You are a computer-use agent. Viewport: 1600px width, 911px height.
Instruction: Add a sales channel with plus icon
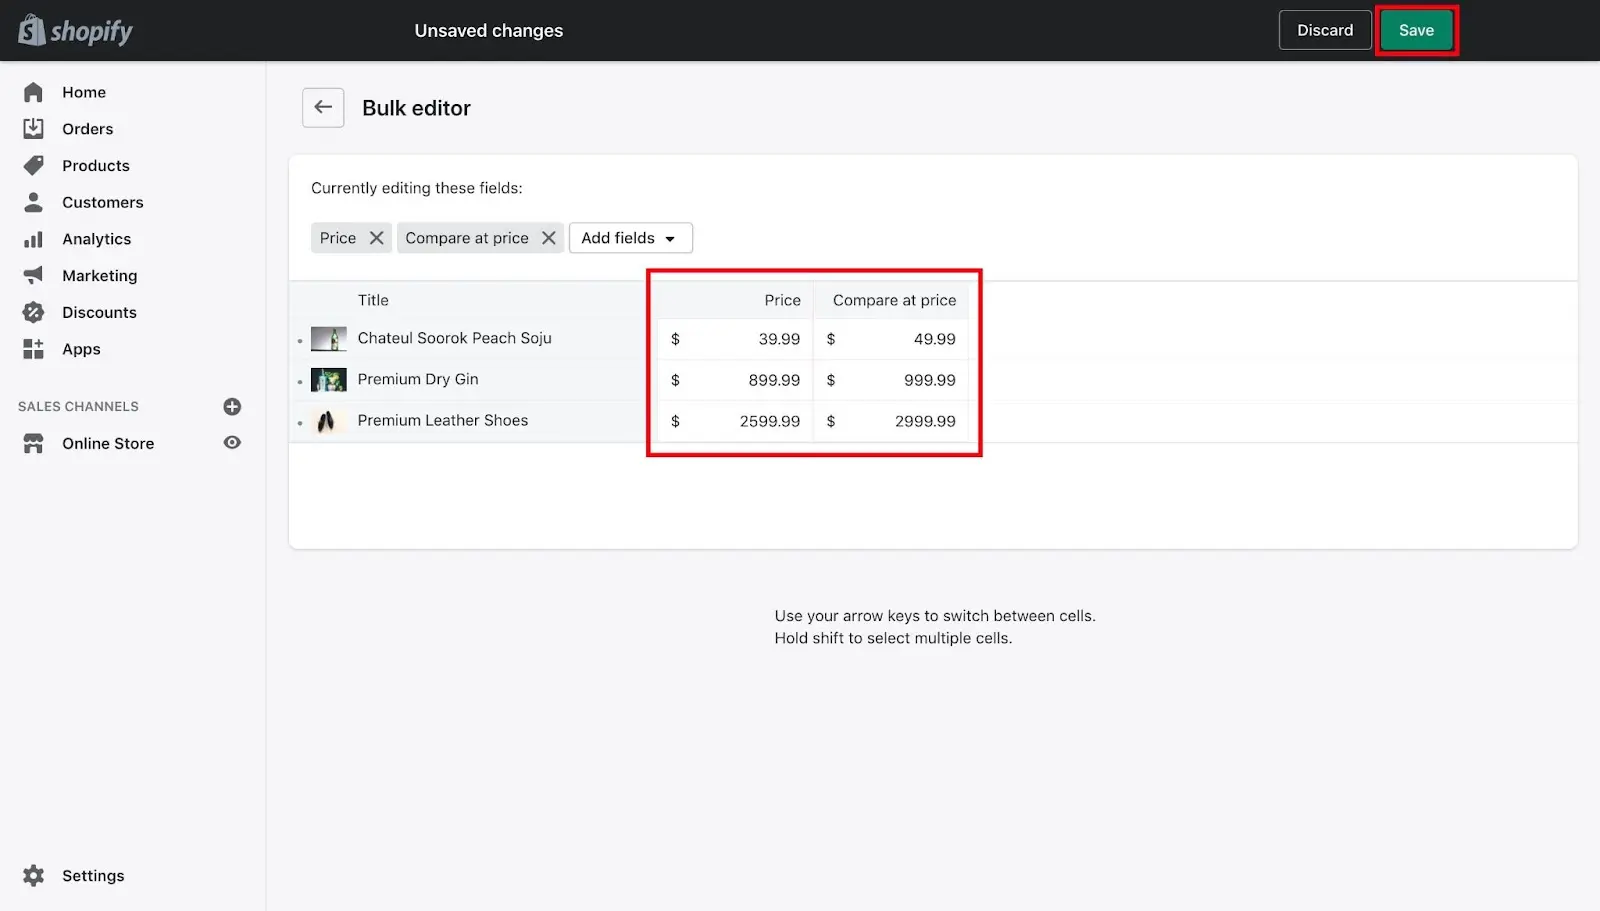(x=232, y=407)
